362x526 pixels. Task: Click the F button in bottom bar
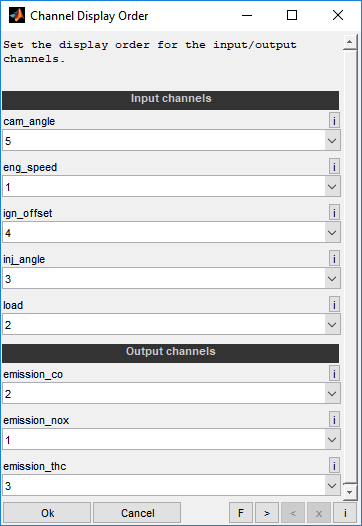click(241, 513)
